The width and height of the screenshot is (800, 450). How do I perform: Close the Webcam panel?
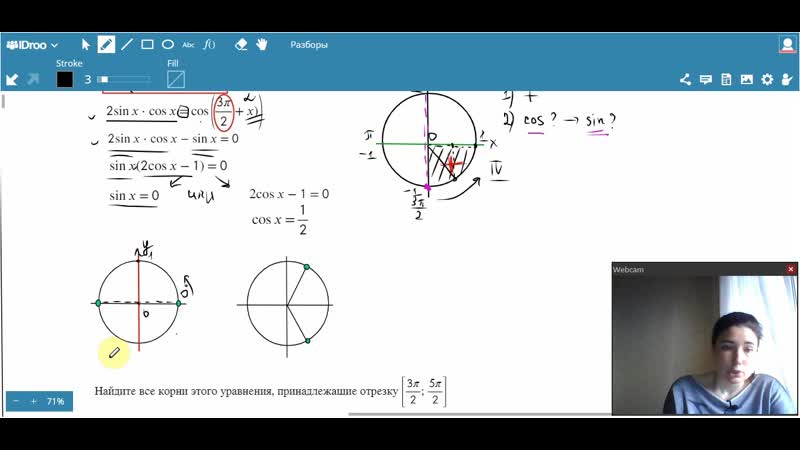pyautogui.click(x=791, y=269)
